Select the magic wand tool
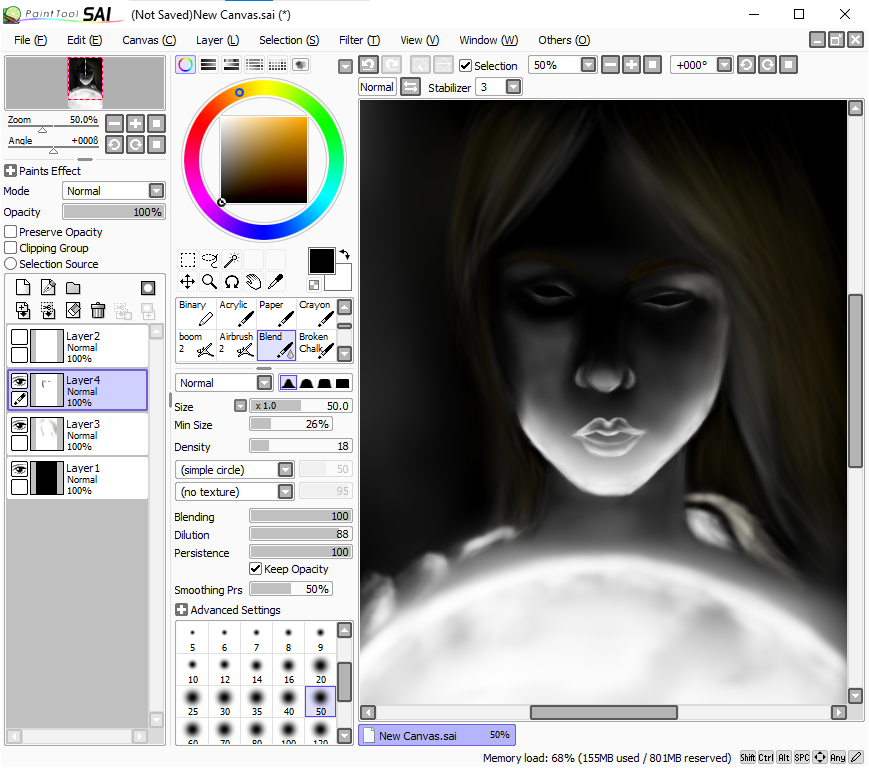This screenshot has width=869, height=768. [231, 260]
